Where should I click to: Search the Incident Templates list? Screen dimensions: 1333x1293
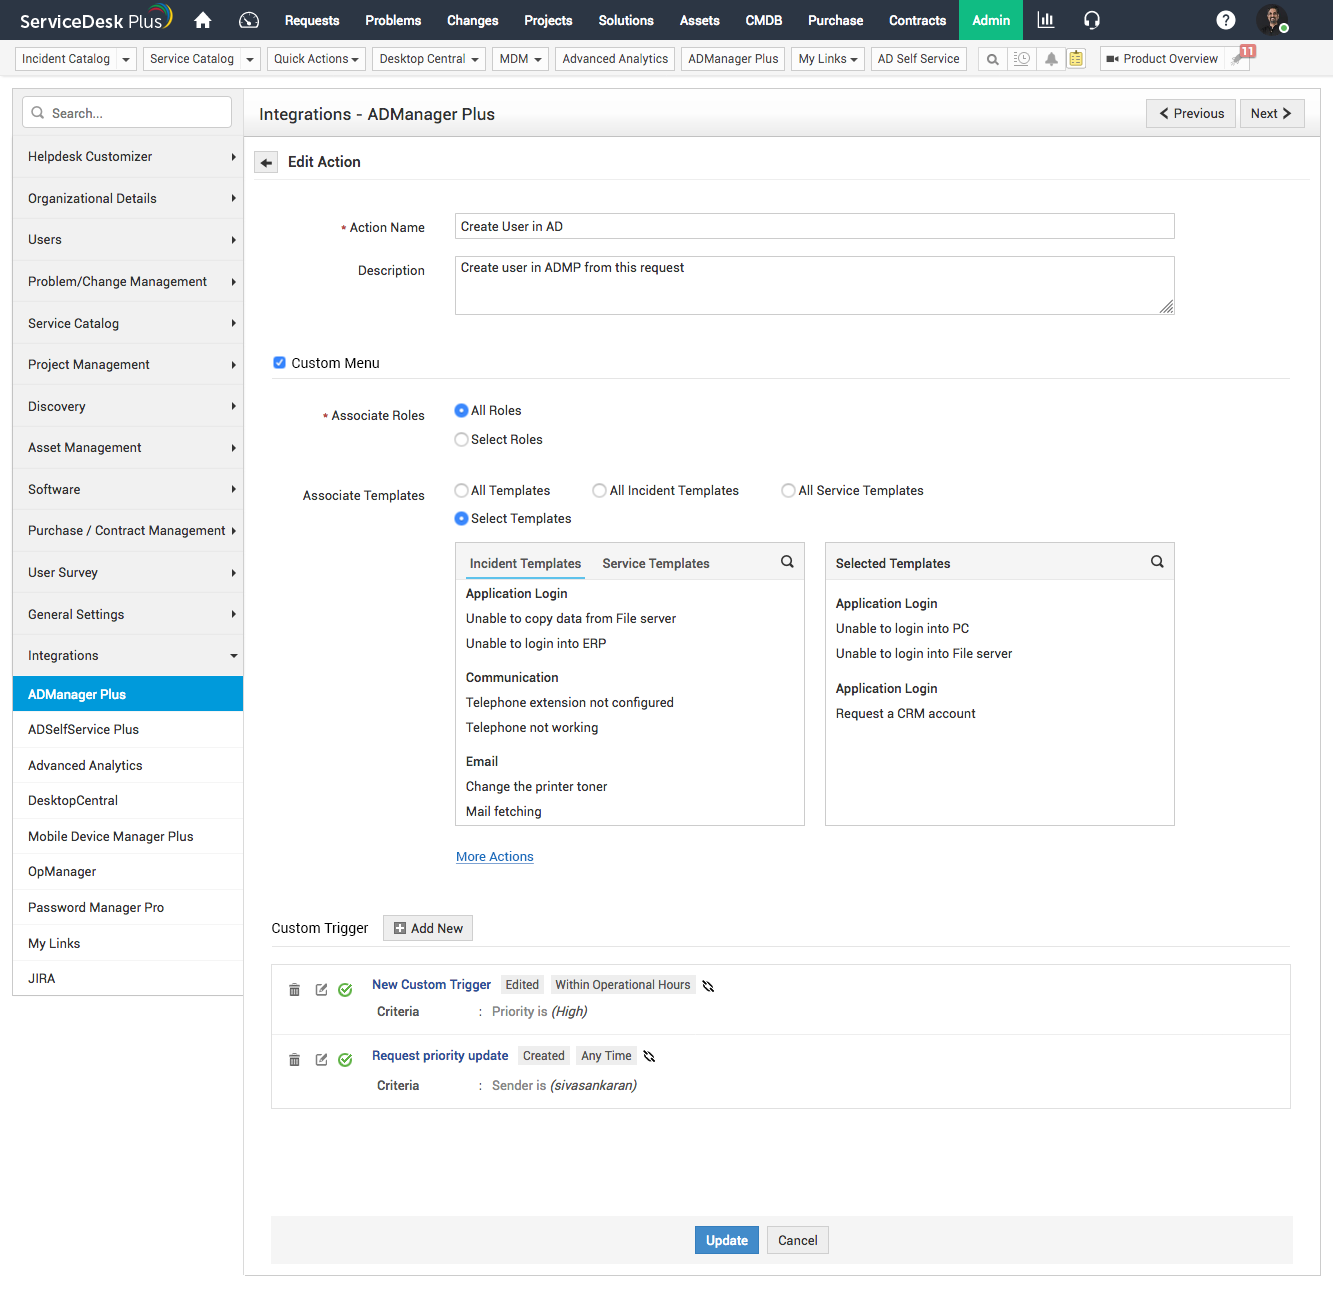[787, 562]
